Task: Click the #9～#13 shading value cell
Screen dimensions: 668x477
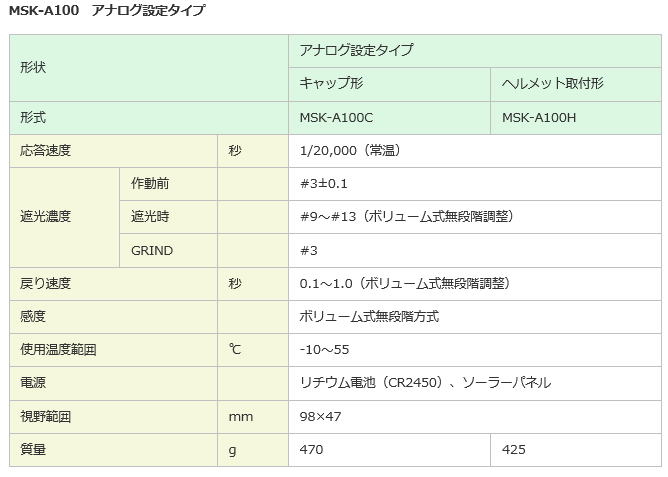Action: tap(475, 217)
